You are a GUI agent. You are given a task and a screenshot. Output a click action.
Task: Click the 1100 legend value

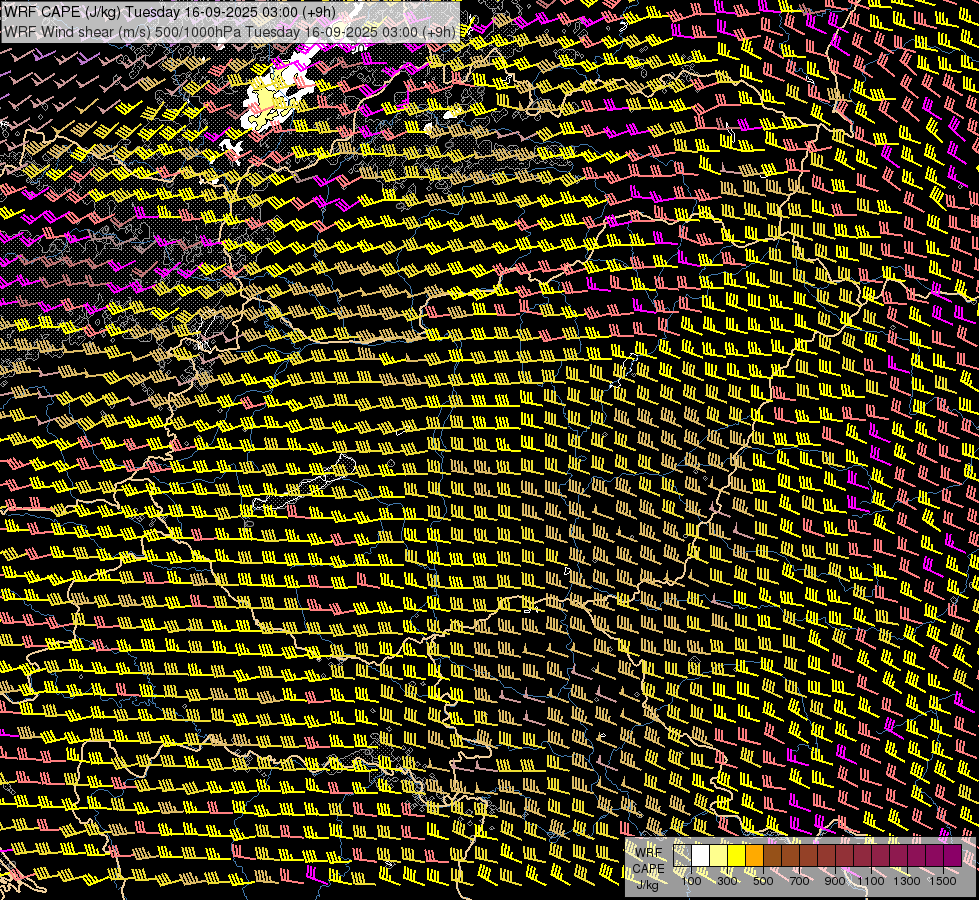[x=871, y=881]
